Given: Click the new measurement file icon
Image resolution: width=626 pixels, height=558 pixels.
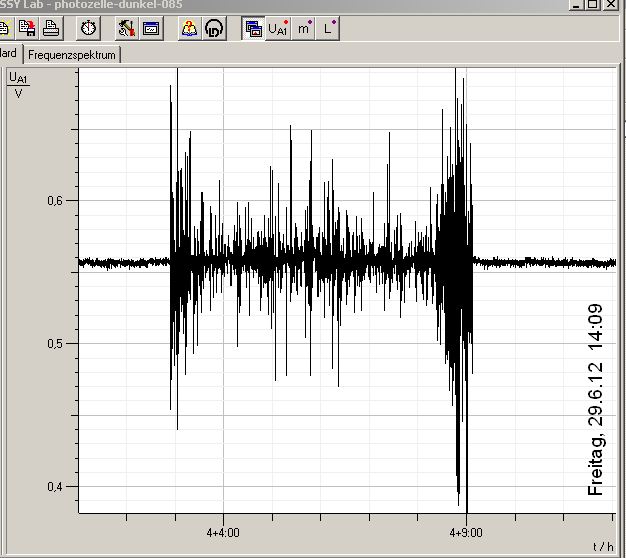Looking at the screenshot, I should point(5,28).
